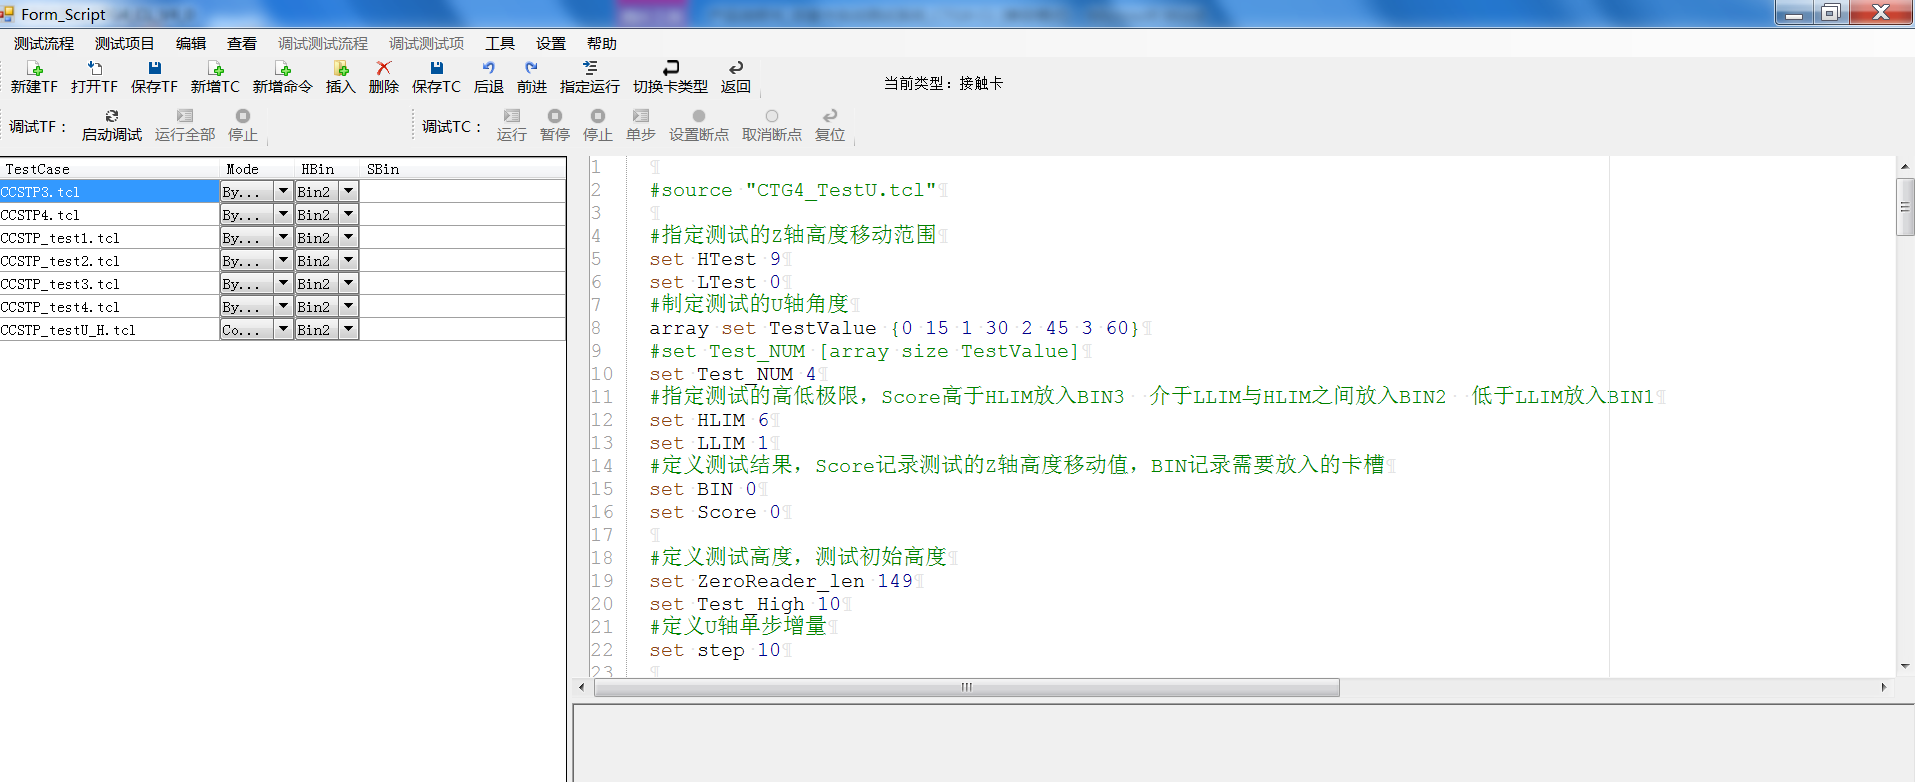Viewport: 1915px width, 782px height.
Task: Click the 复位 reset icon
Action: click(830, 116)
